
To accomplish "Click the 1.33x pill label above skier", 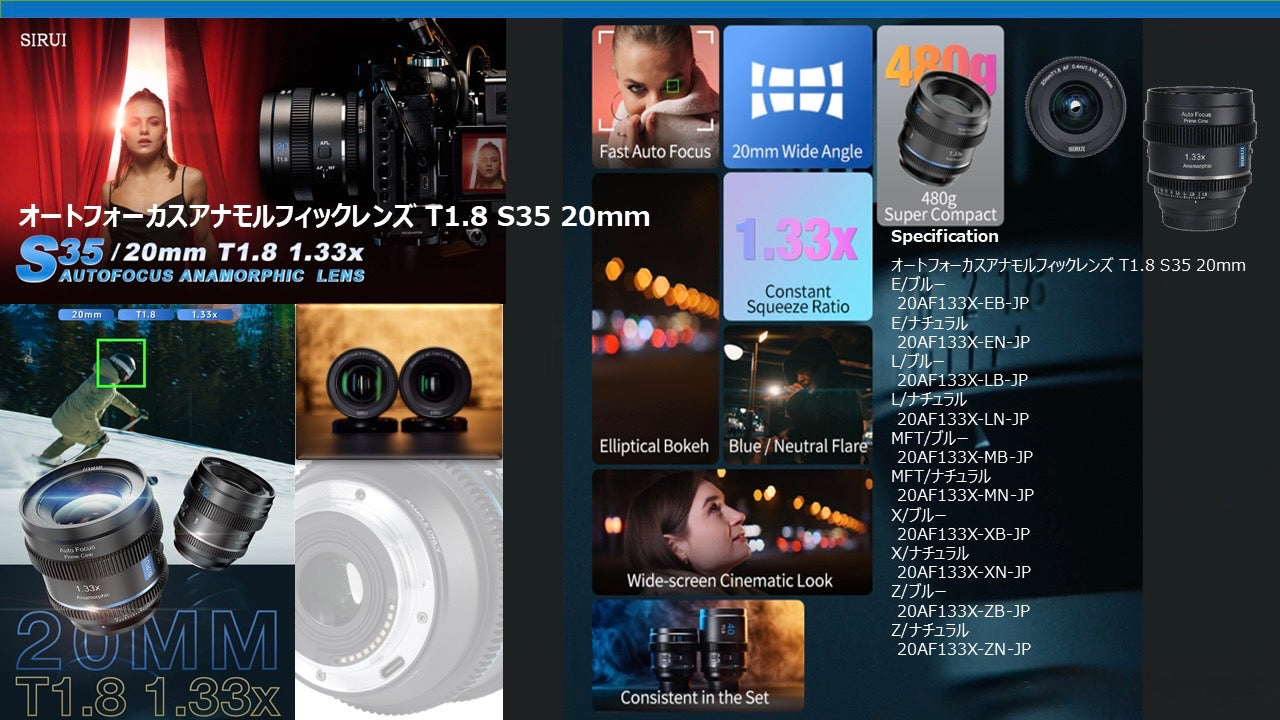I will pyautogui.click(x=205, y=314).
